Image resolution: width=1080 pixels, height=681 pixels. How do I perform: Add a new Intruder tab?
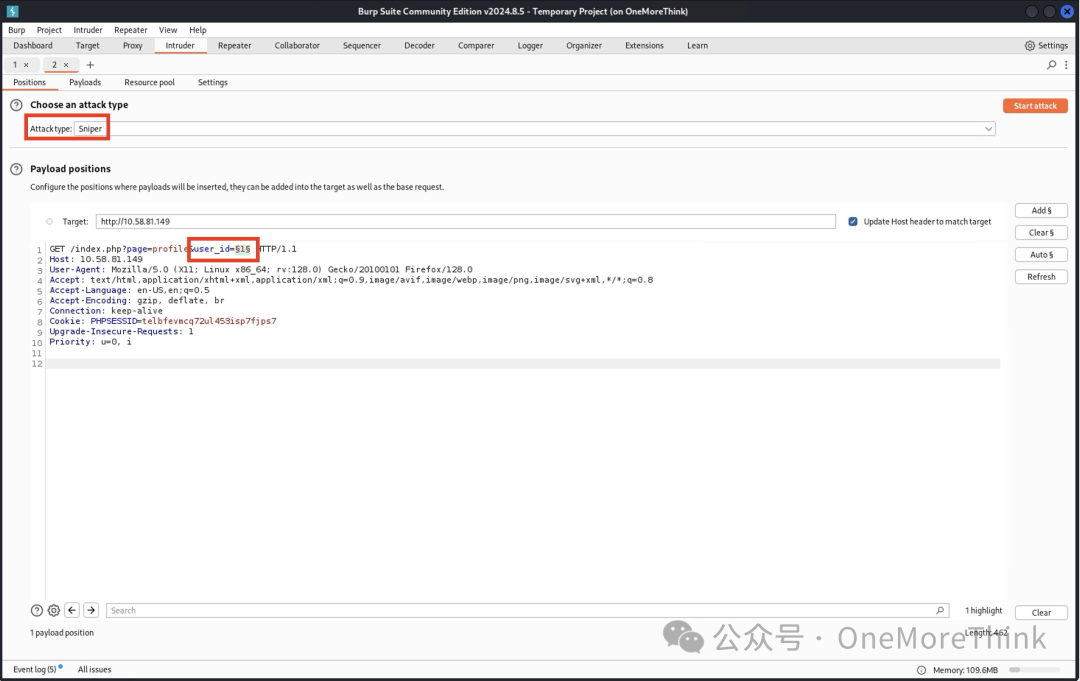[x=90, y=65]
